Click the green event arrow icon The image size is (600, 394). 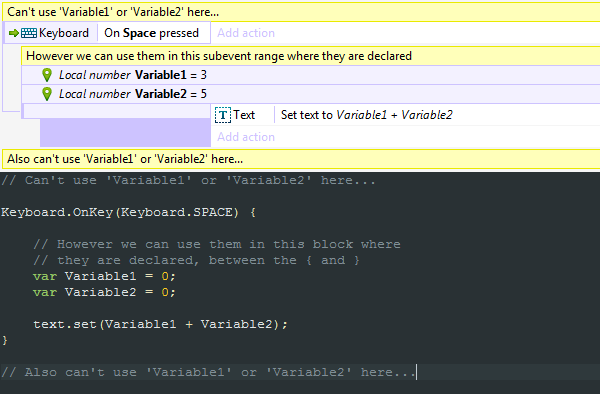[x=14, y=33]
